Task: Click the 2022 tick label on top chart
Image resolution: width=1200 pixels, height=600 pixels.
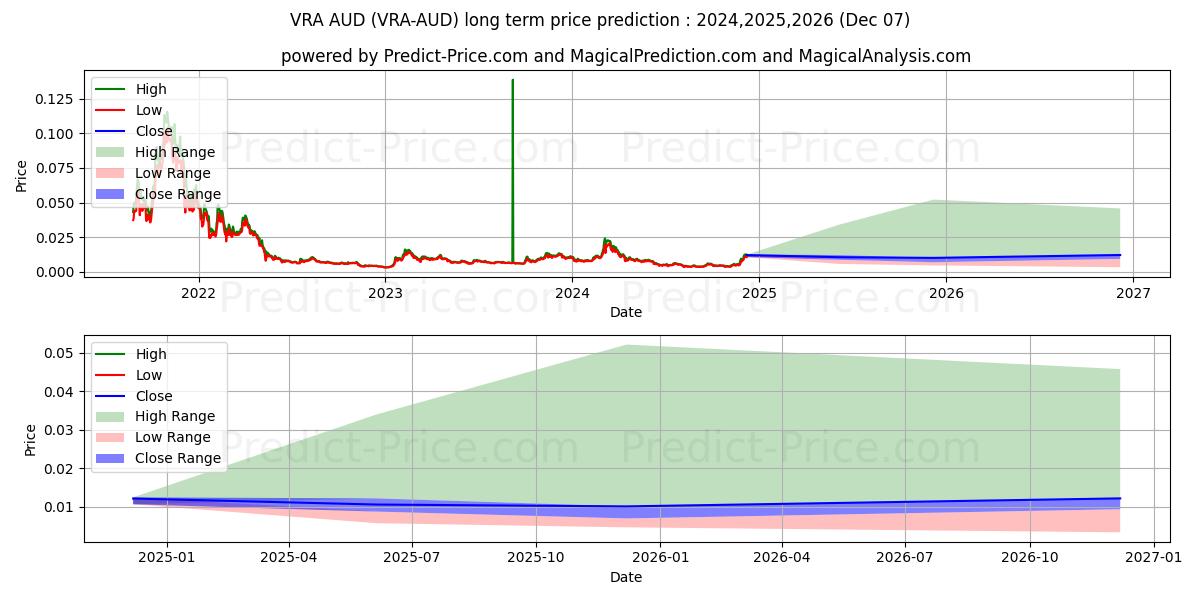Action: [198, 293]
